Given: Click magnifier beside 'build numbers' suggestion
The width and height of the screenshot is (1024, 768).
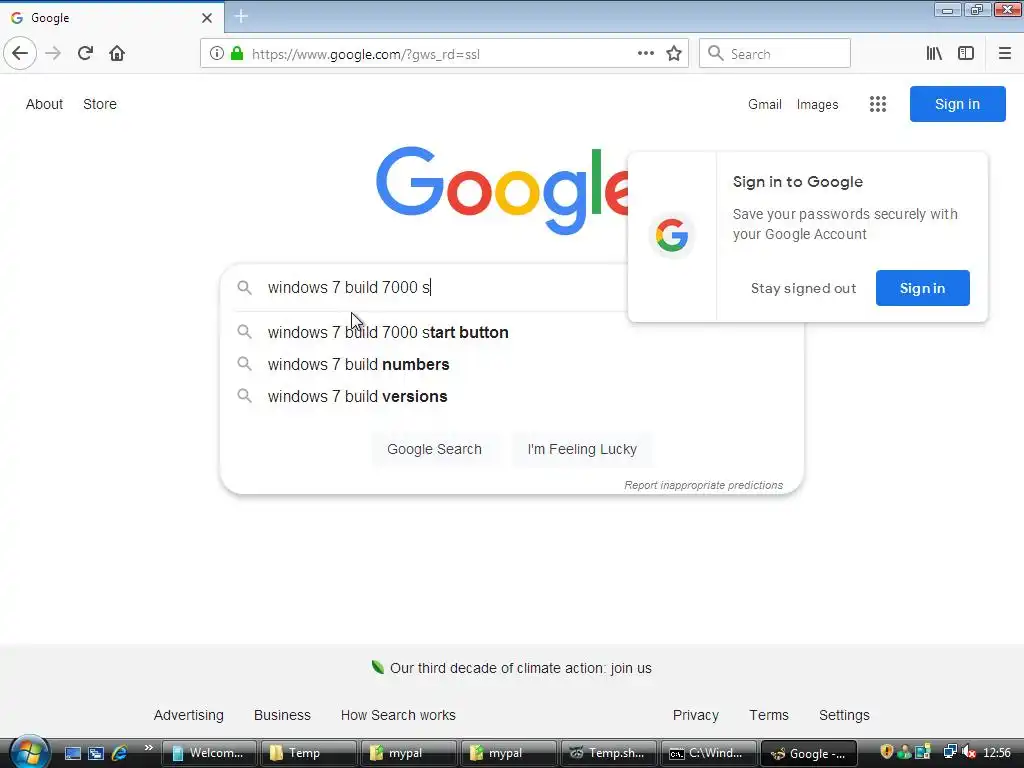Looking at the screenshot, I should coord(244,363).
